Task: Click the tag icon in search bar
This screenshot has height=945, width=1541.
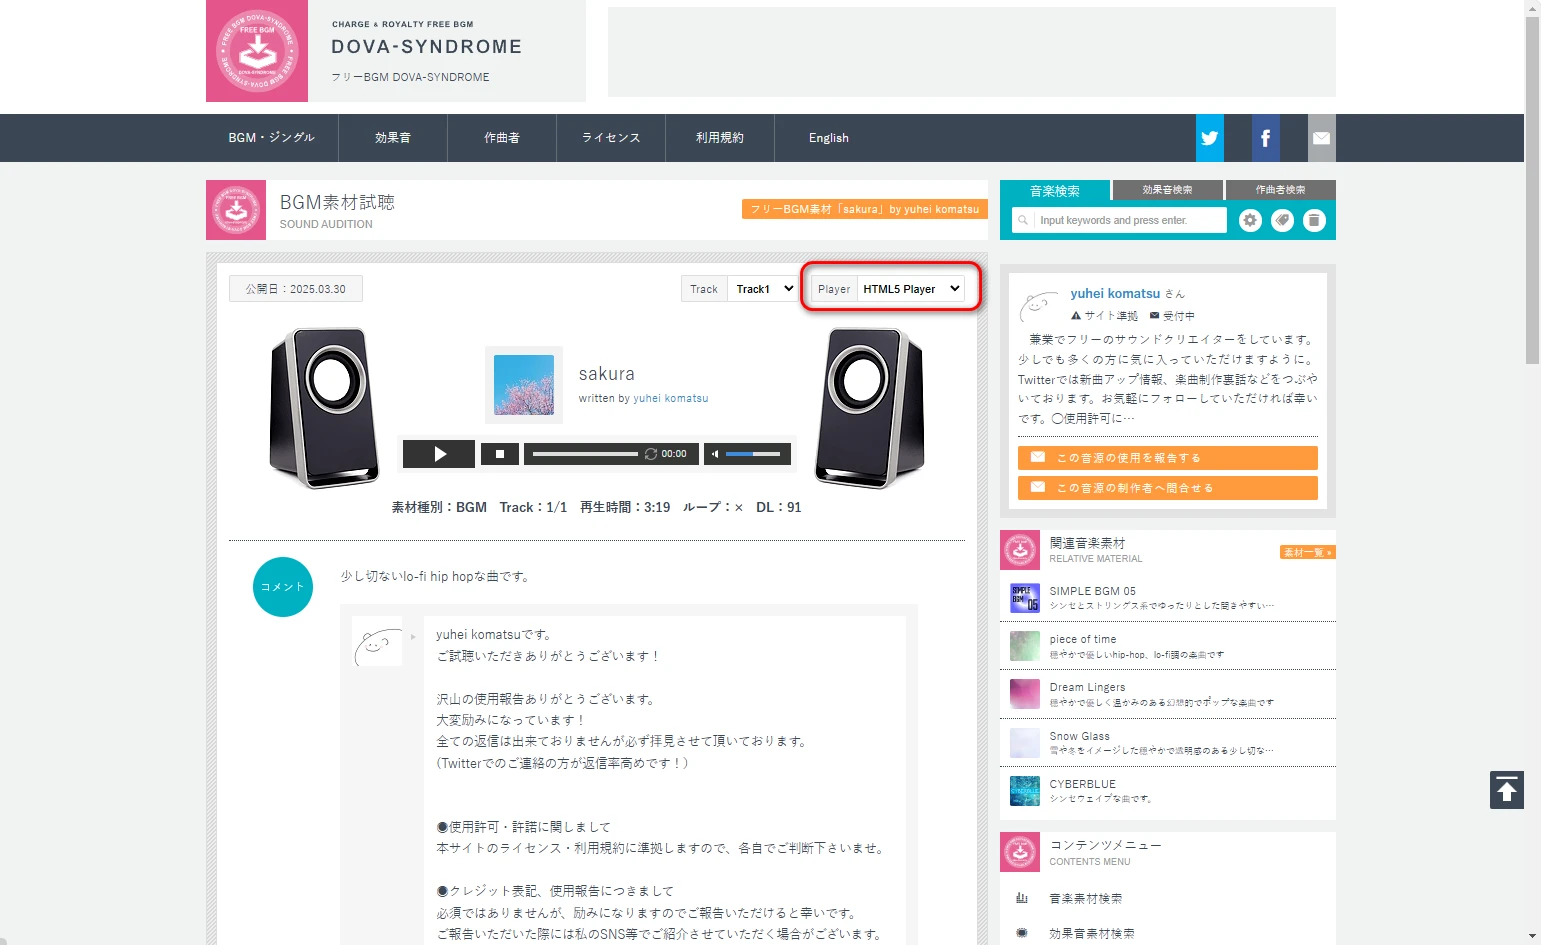Action: pos(1282,220)
